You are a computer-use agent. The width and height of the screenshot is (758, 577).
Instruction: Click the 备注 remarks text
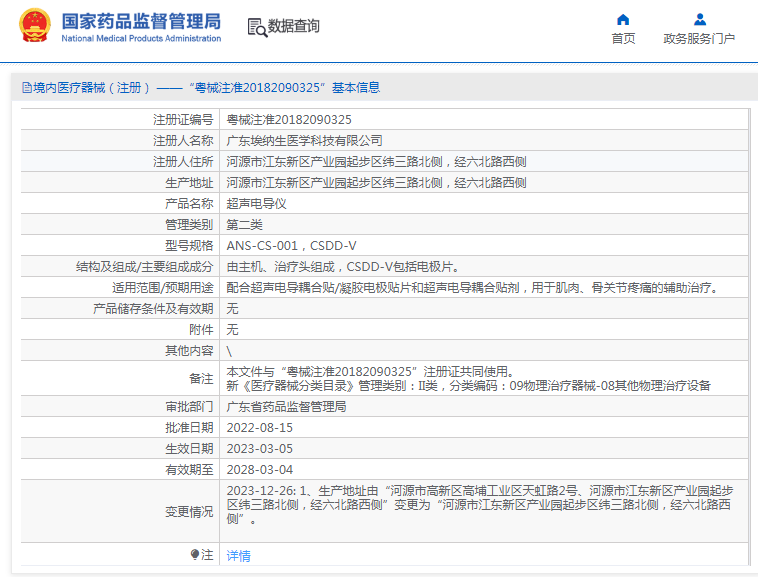[x=468, y=378]
